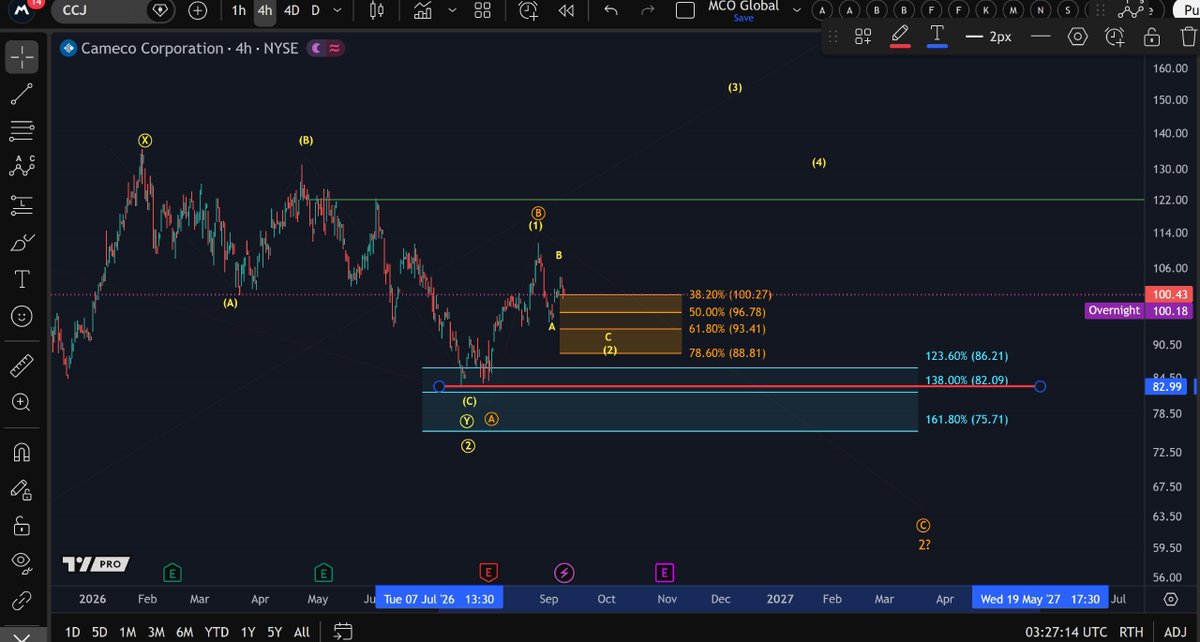The height and width of the screenshot is (642, 1200).
Task: Open the emoji and icons tool
Action: tap(21, 315)
